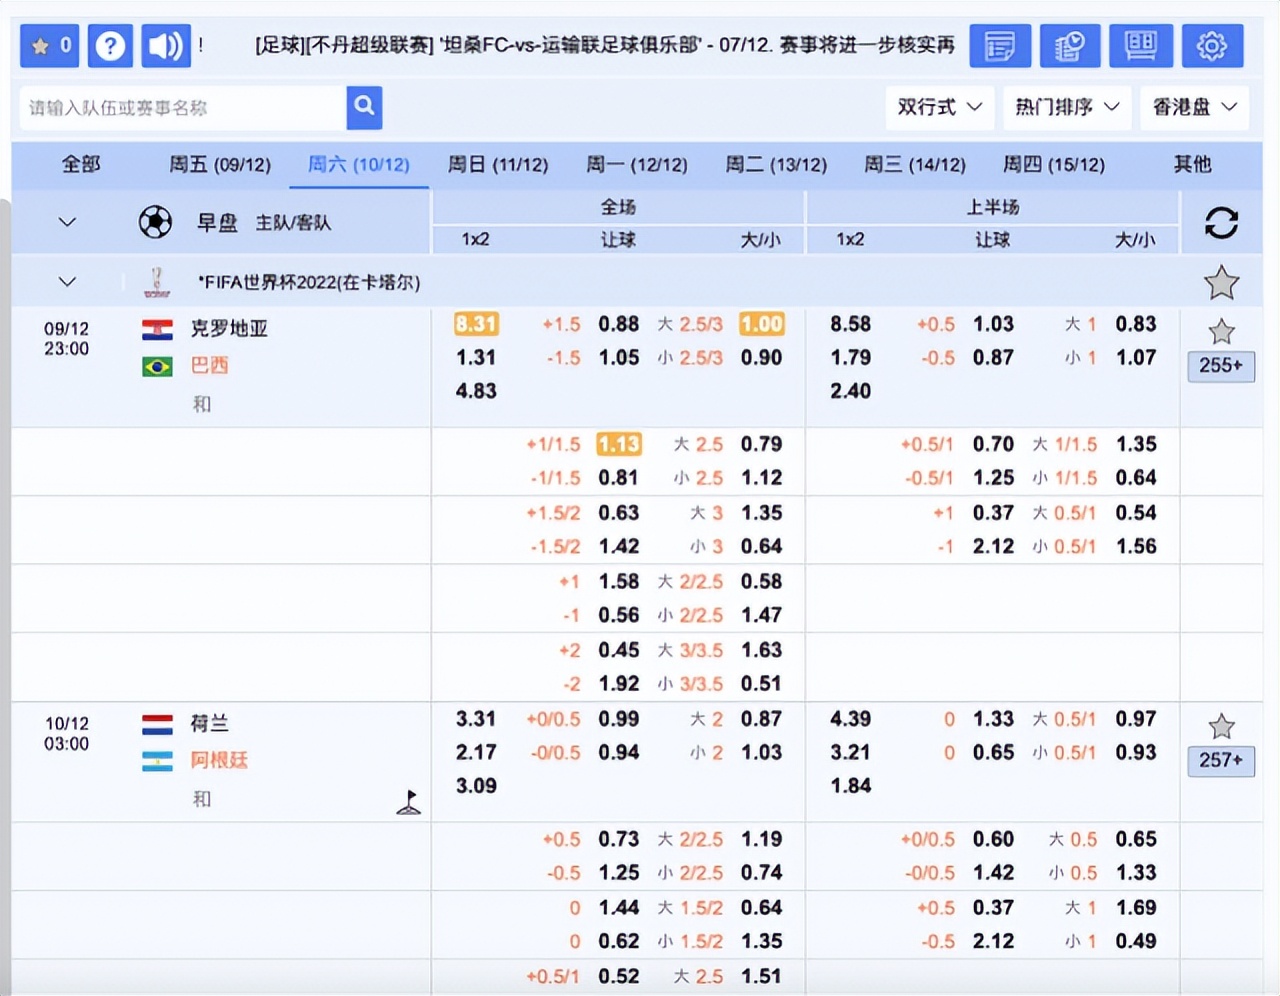Open the favorites star counter
Screen dimensions: 1280x996
point(48,46)
